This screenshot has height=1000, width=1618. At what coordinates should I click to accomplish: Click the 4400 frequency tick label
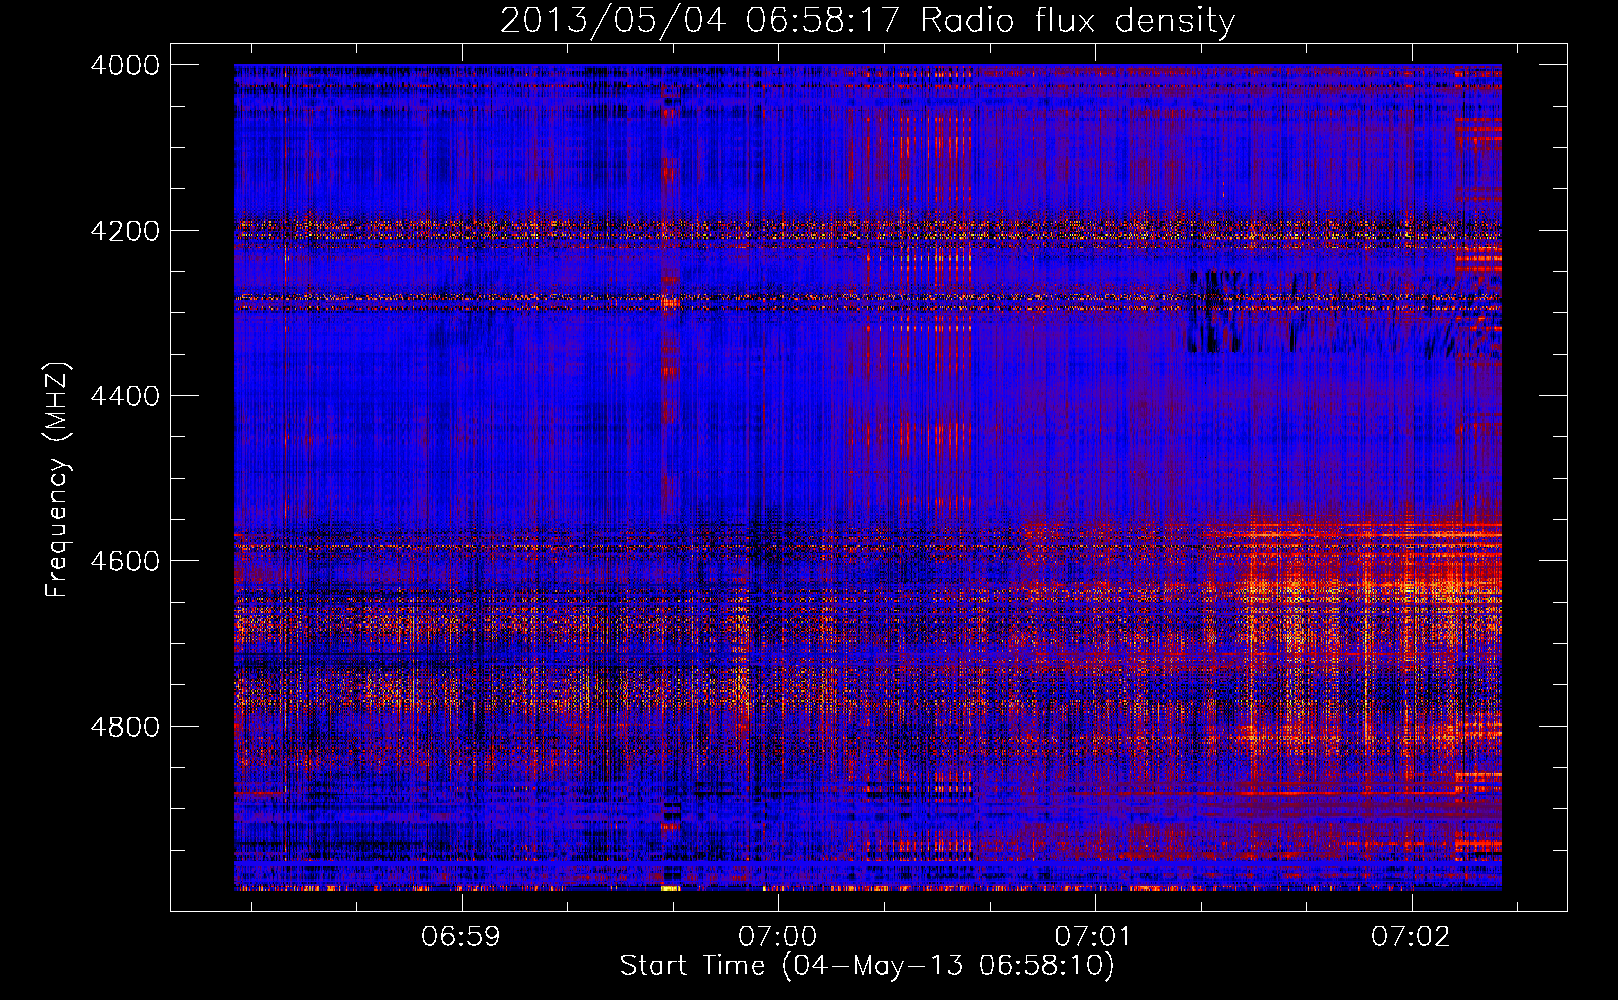pyautogui.click(x=125, y=396)
